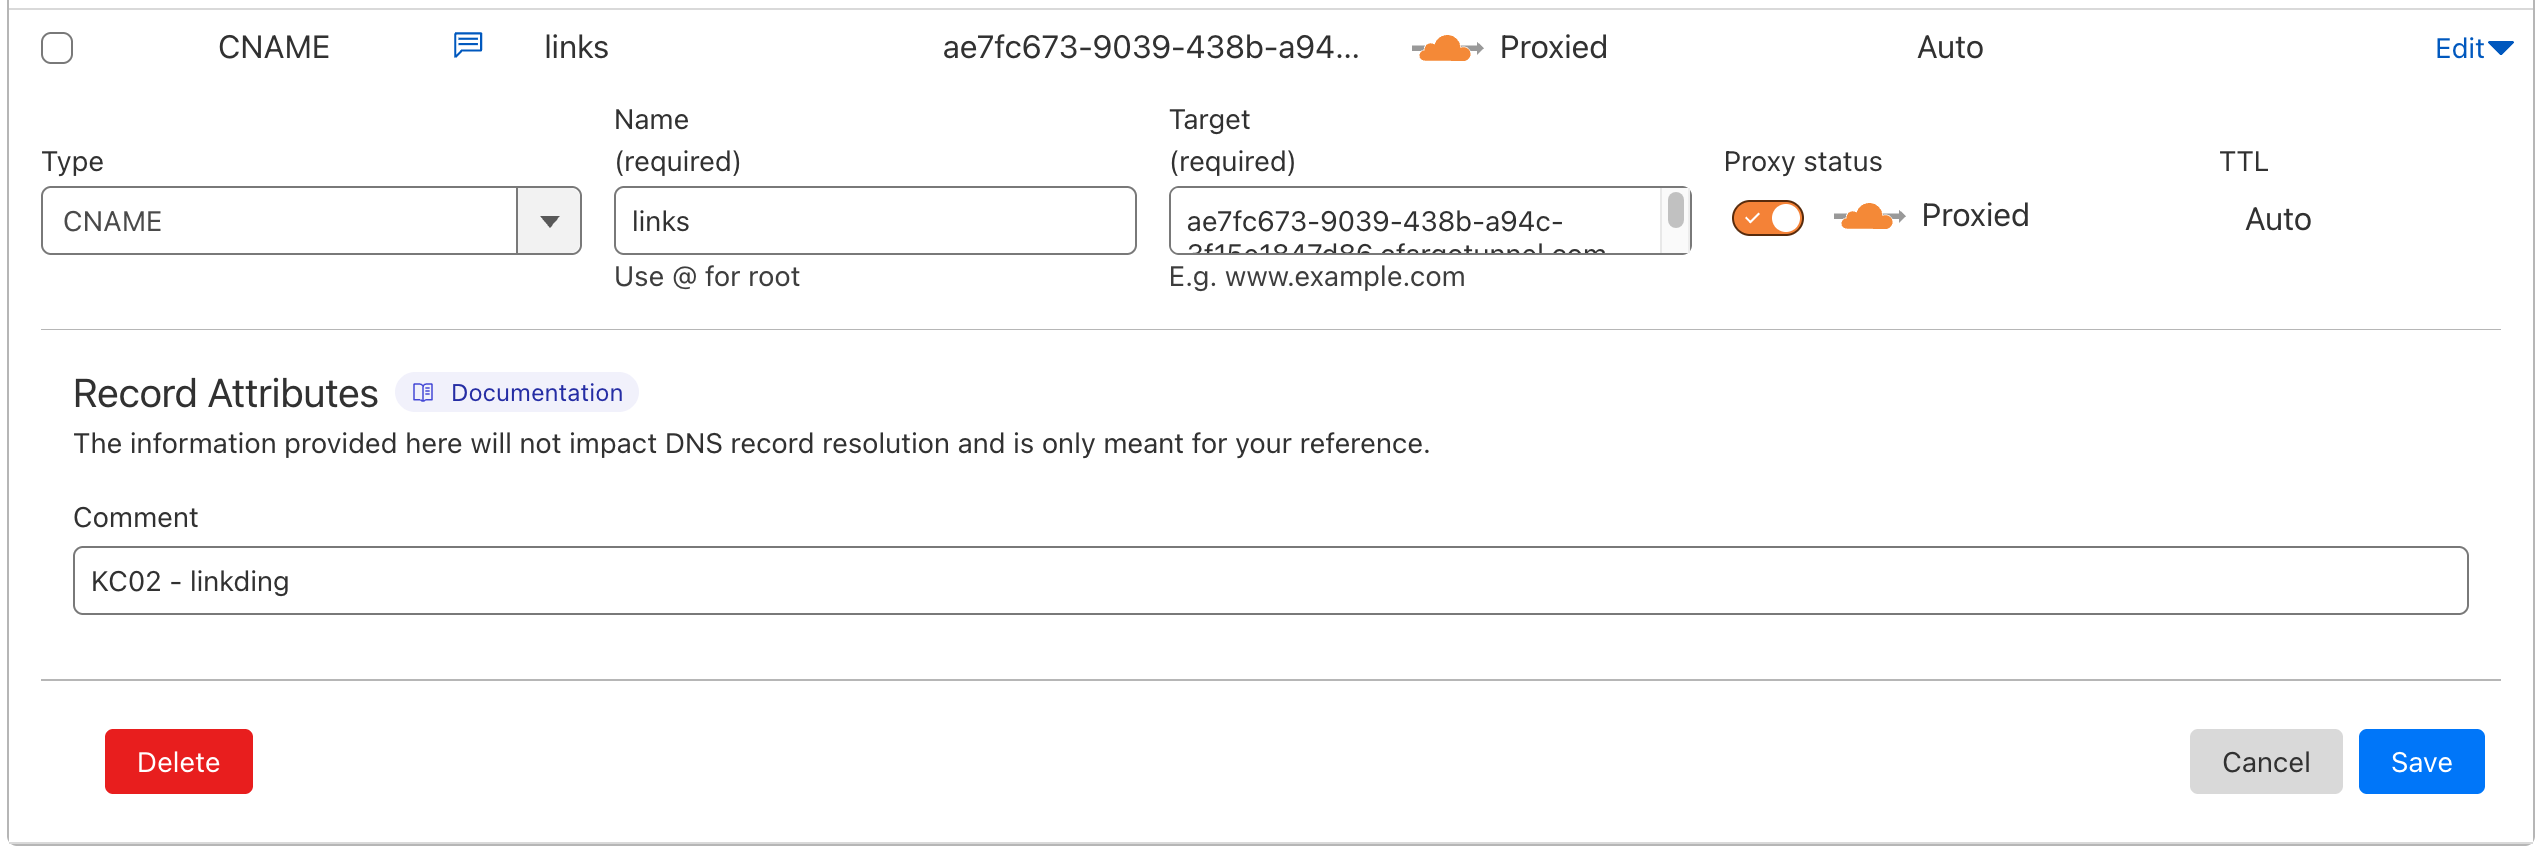Click the Comment field with KC02 - linkding
The height and width of the screenshot is (846, 2544).
[x=1270, y=581]
